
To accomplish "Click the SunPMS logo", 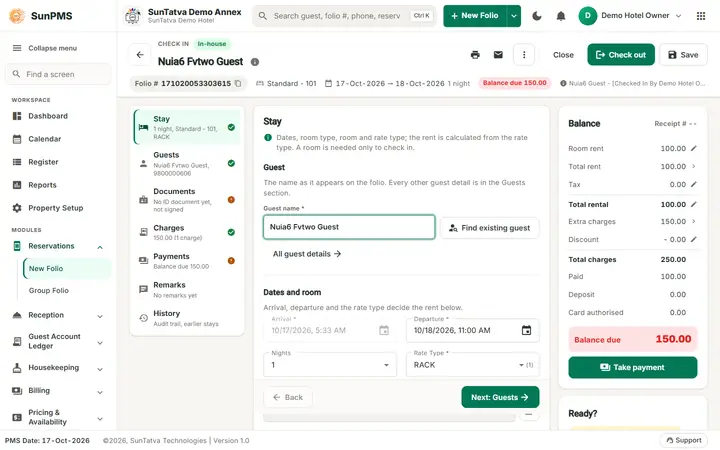I will click(x=17, y=16).
